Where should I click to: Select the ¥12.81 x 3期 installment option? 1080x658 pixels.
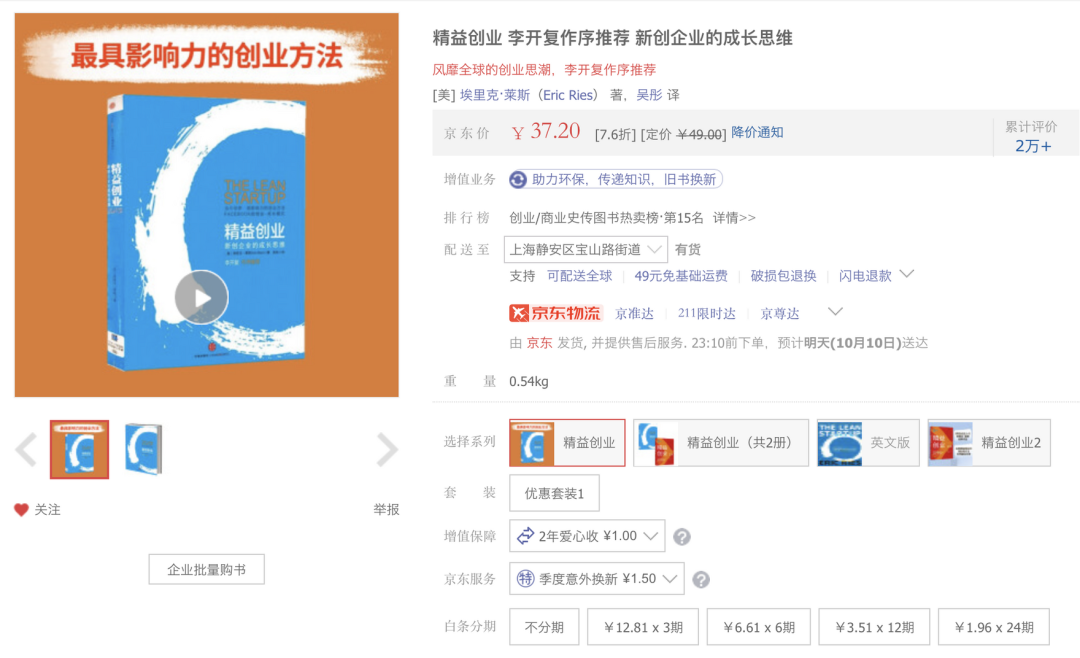[643, 627]
